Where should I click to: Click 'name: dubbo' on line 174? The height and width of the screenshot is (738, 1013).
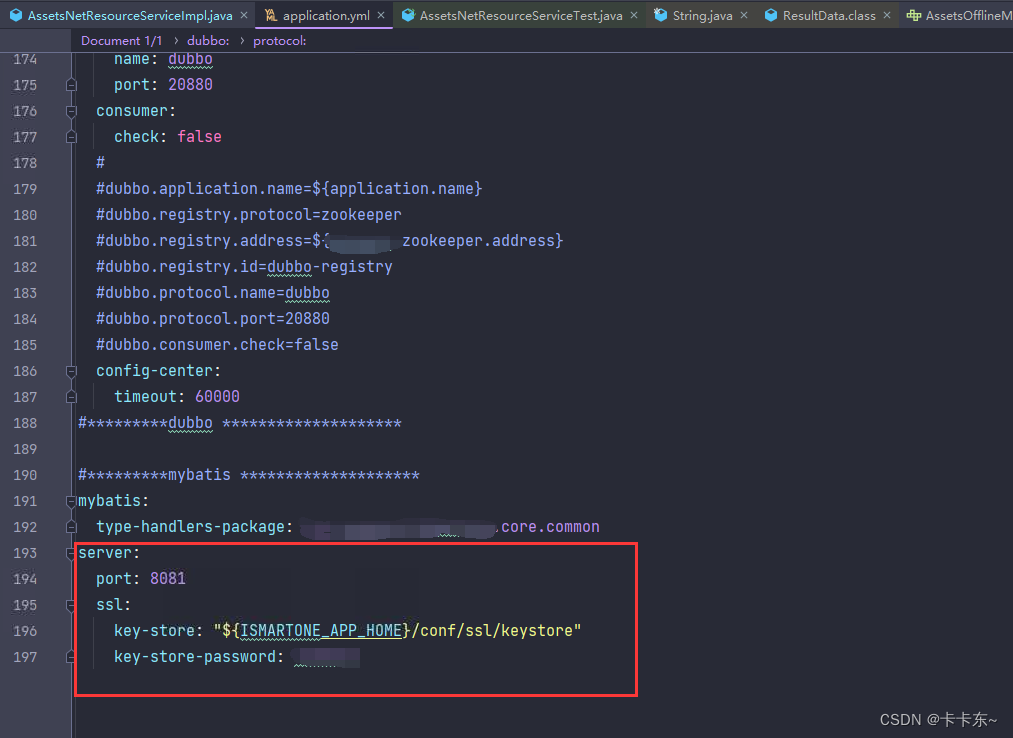click(163, 59)
